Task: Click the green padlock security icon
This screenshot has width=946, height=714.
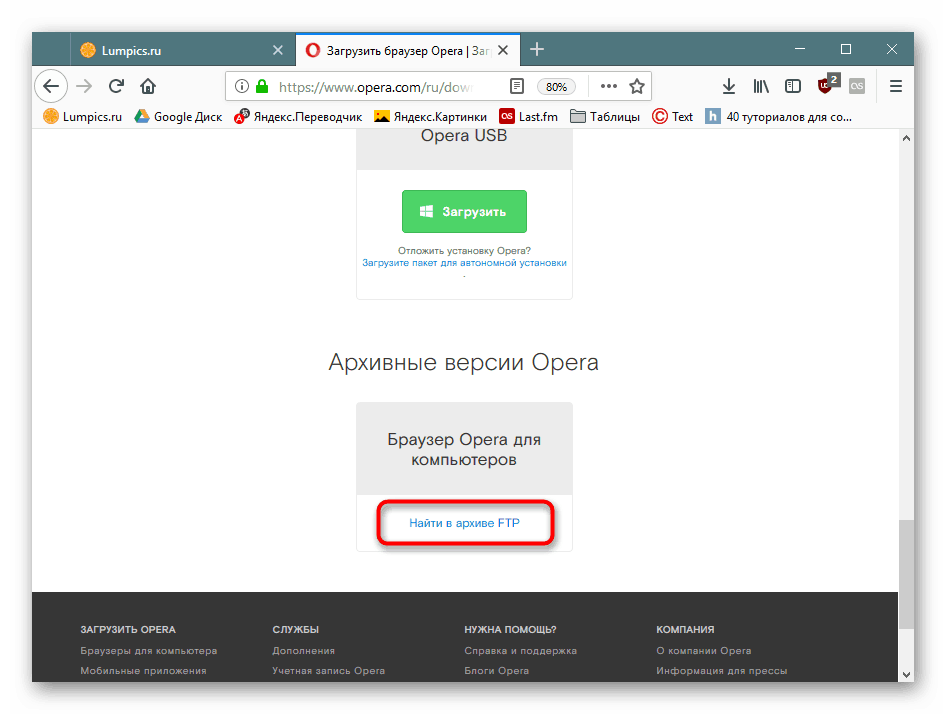Action: tap(262, 86)
